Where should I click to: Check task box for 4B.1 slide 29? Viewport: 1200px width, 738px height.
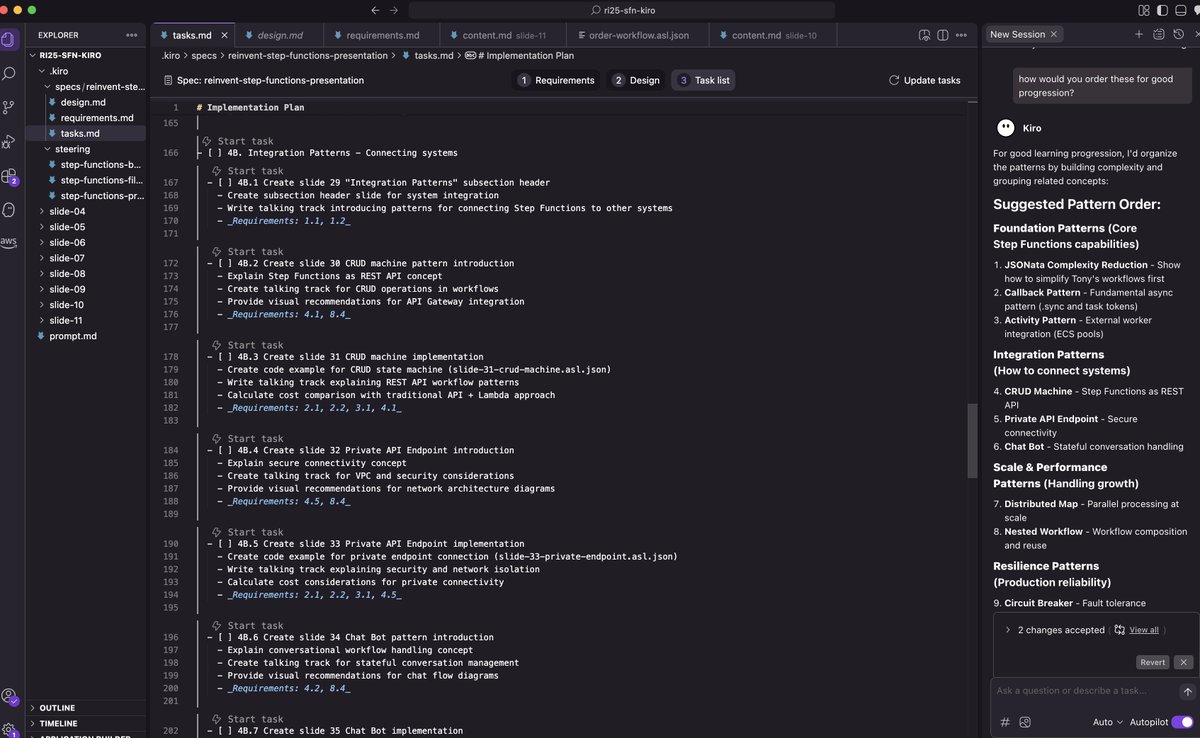(x=226, y=183)
